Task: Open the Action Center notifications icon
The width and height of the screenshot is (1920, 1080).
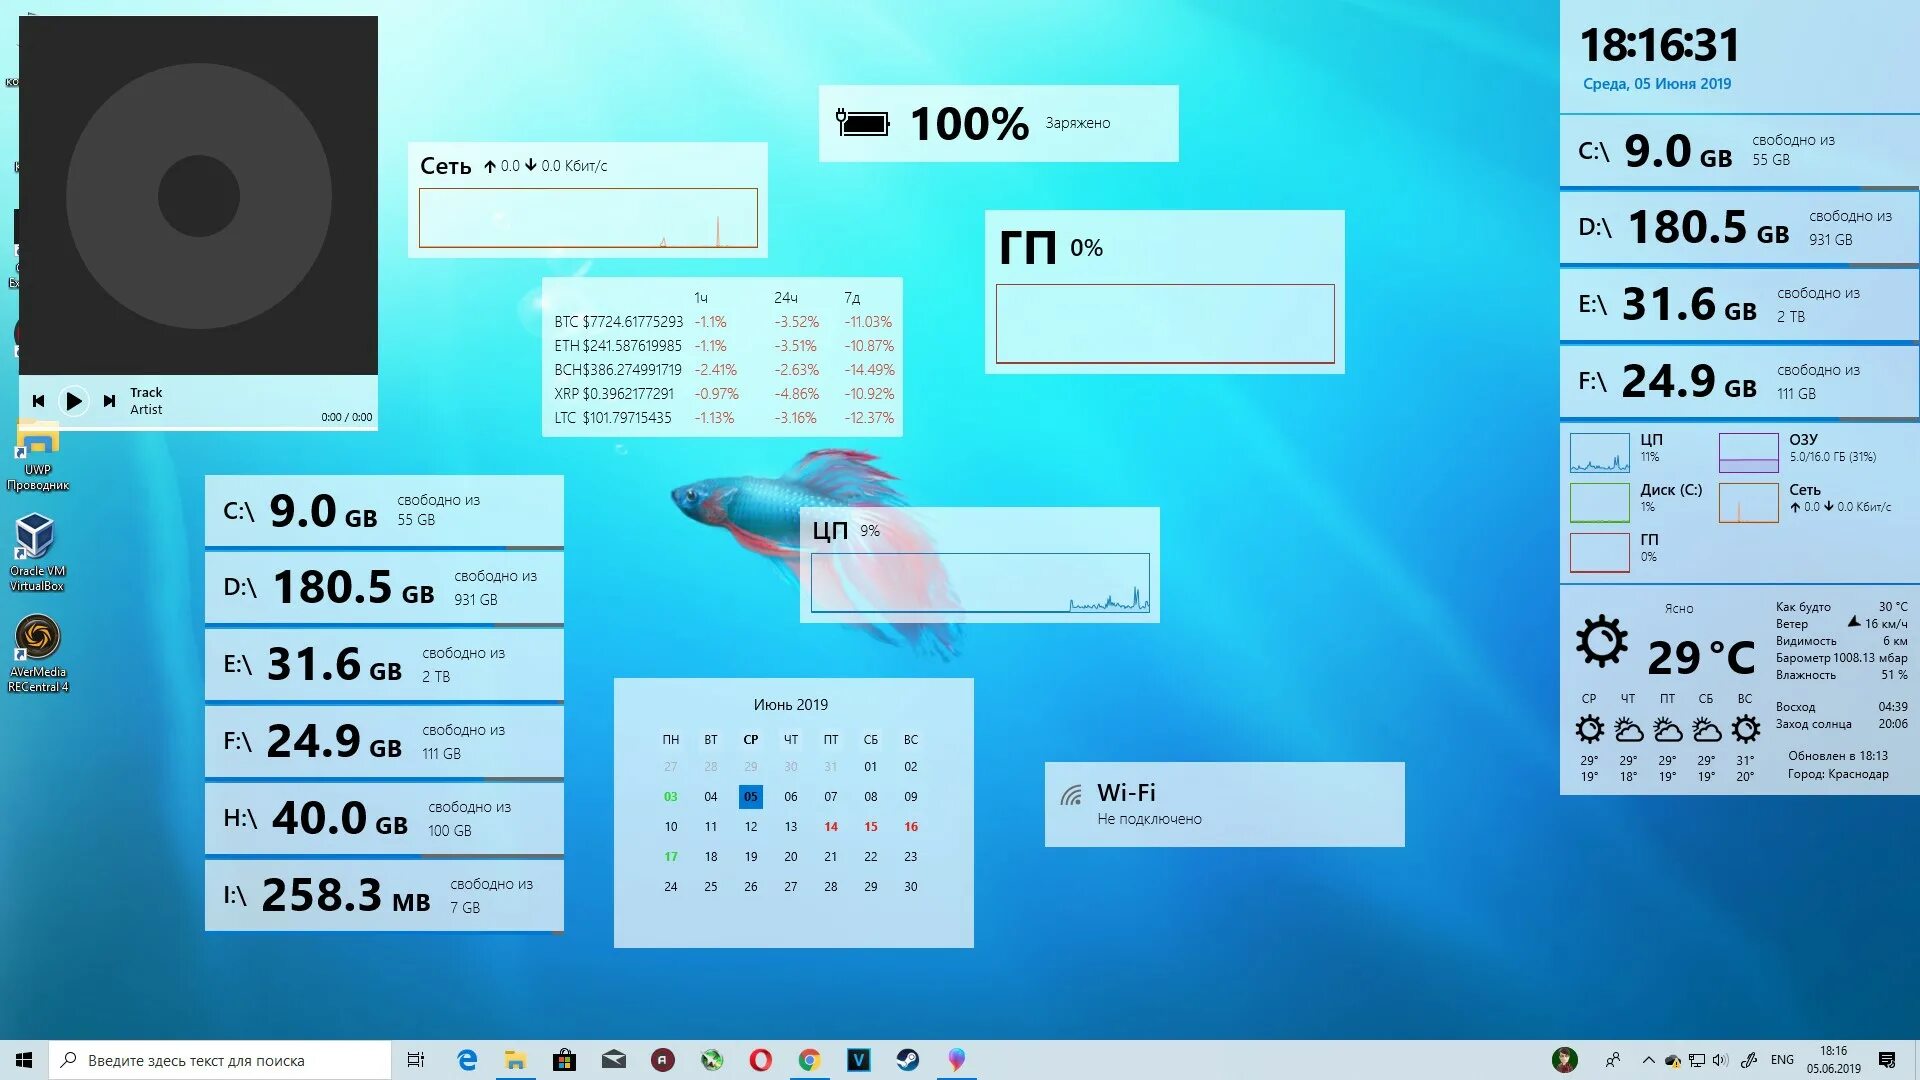Action: point(1887,1060)
